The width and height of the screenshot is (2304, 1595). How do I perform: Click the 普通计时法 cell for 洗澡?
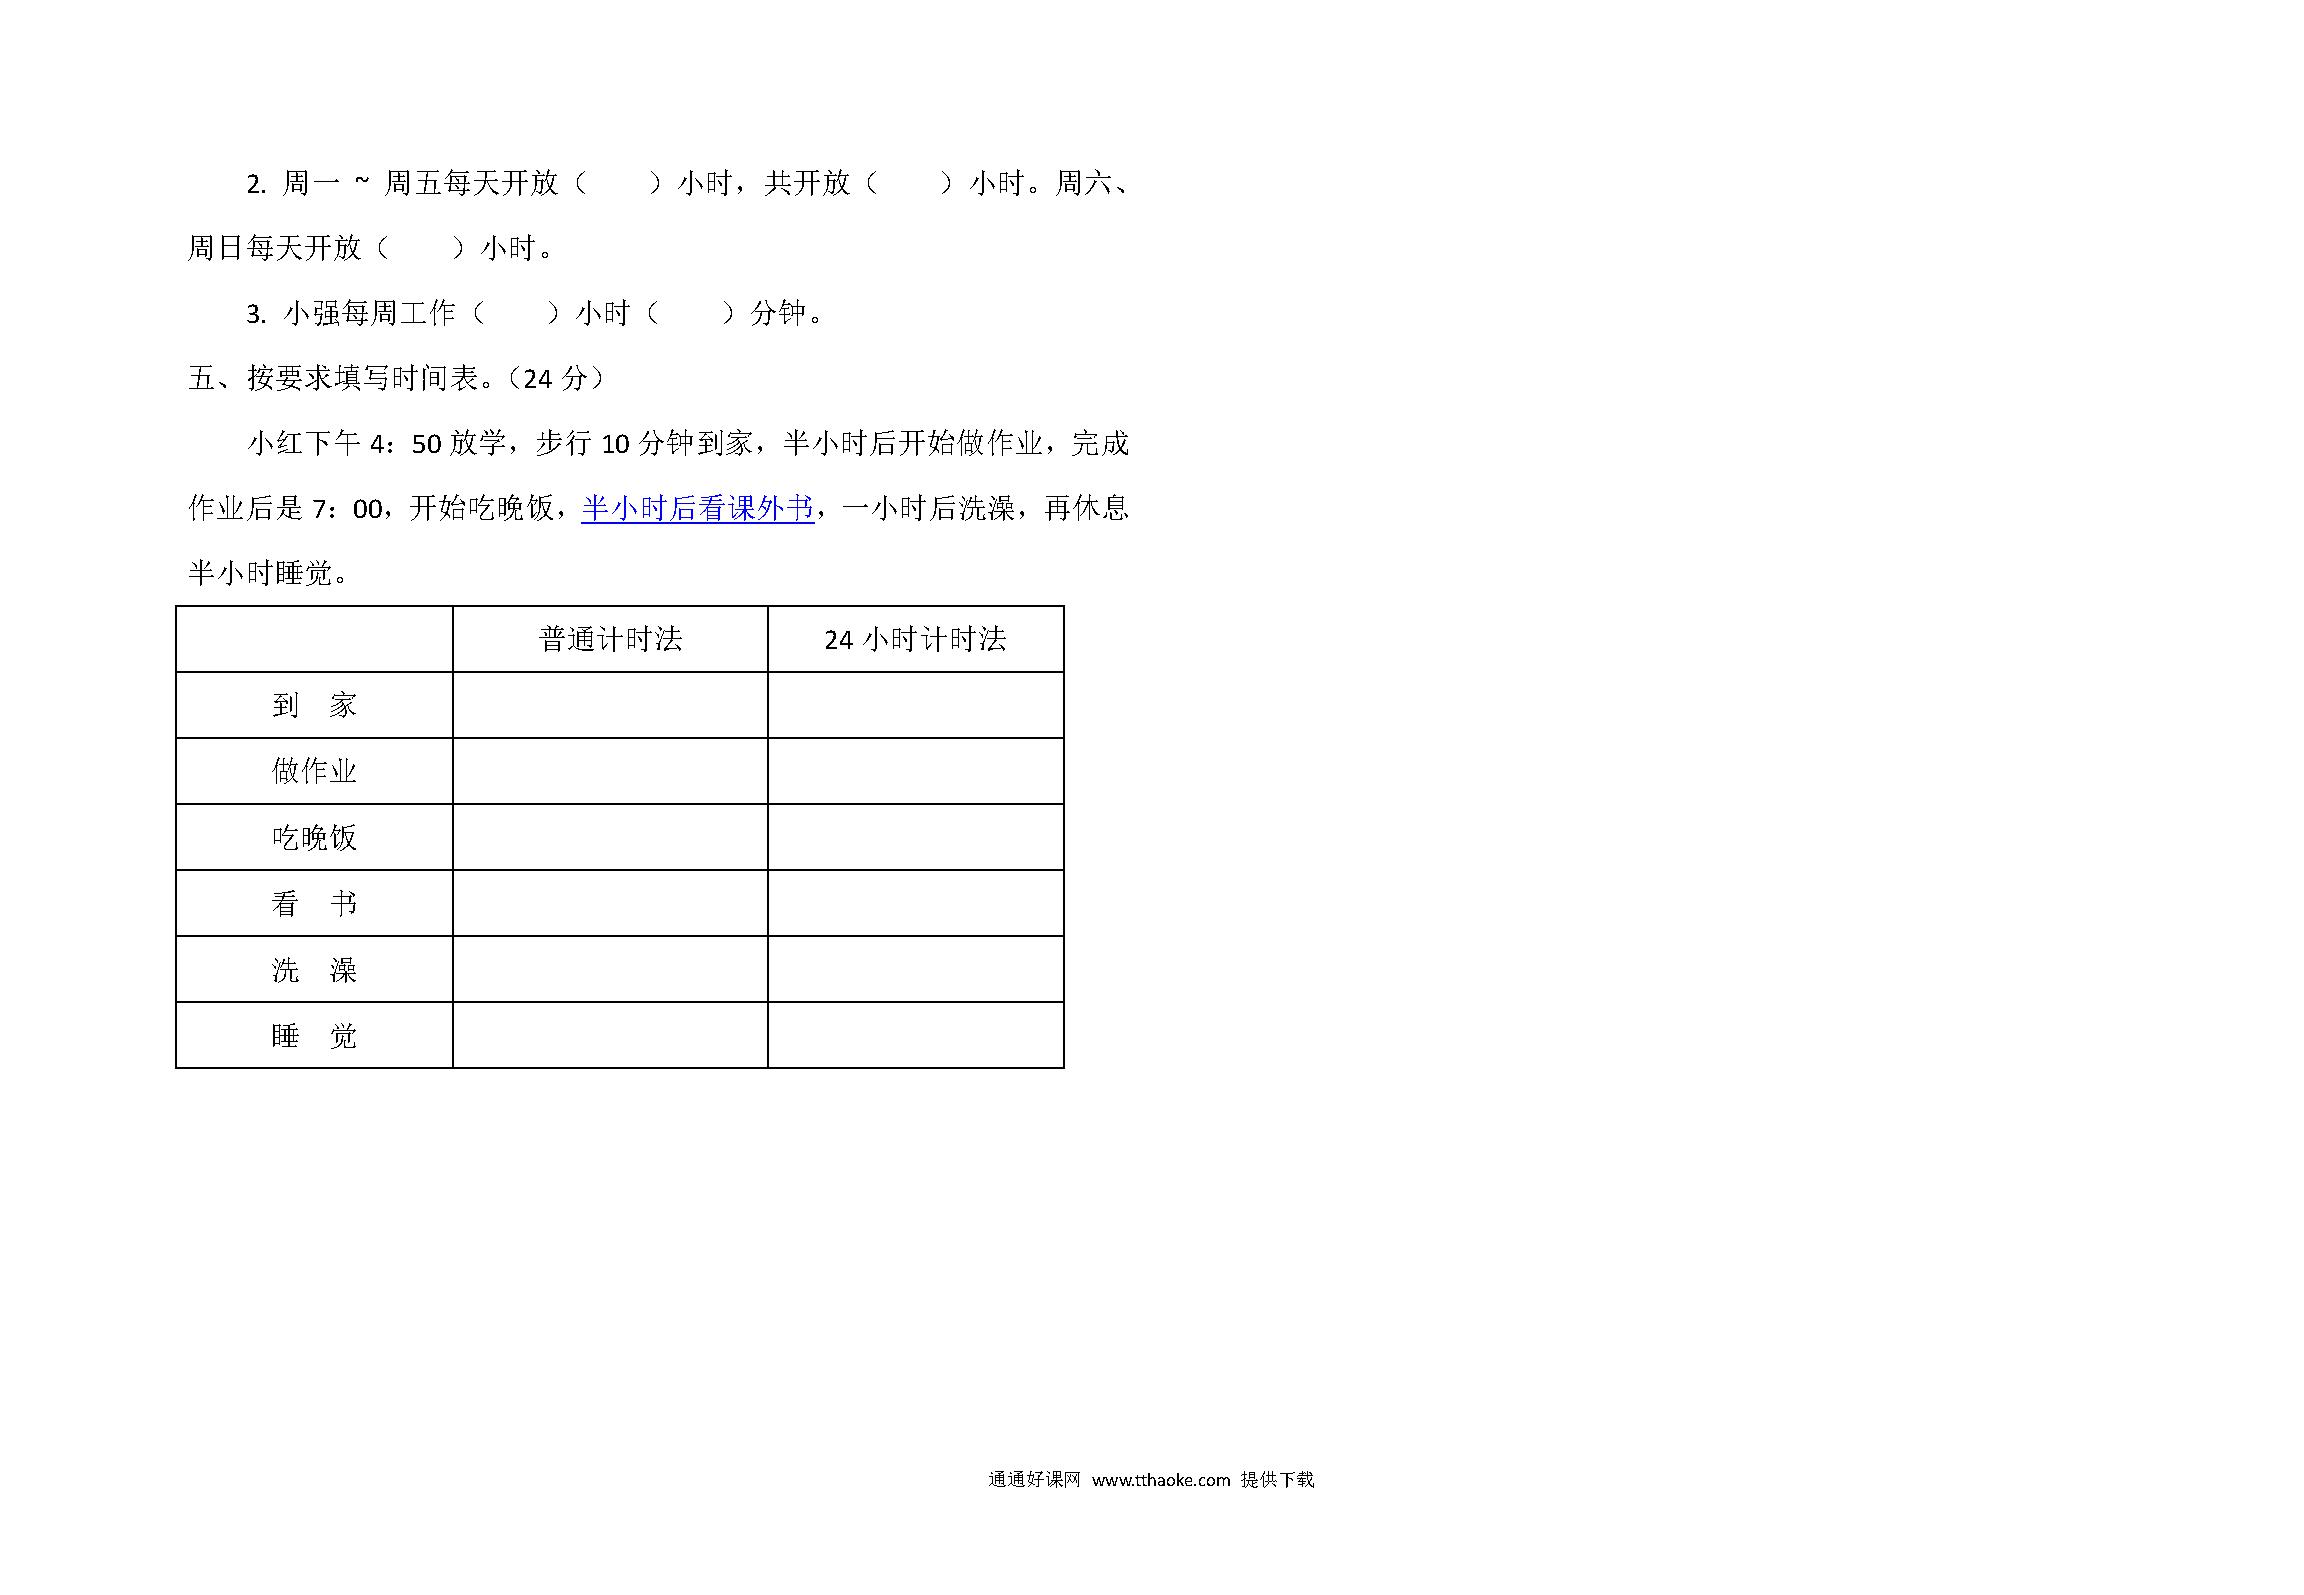[x=610, y=969]
